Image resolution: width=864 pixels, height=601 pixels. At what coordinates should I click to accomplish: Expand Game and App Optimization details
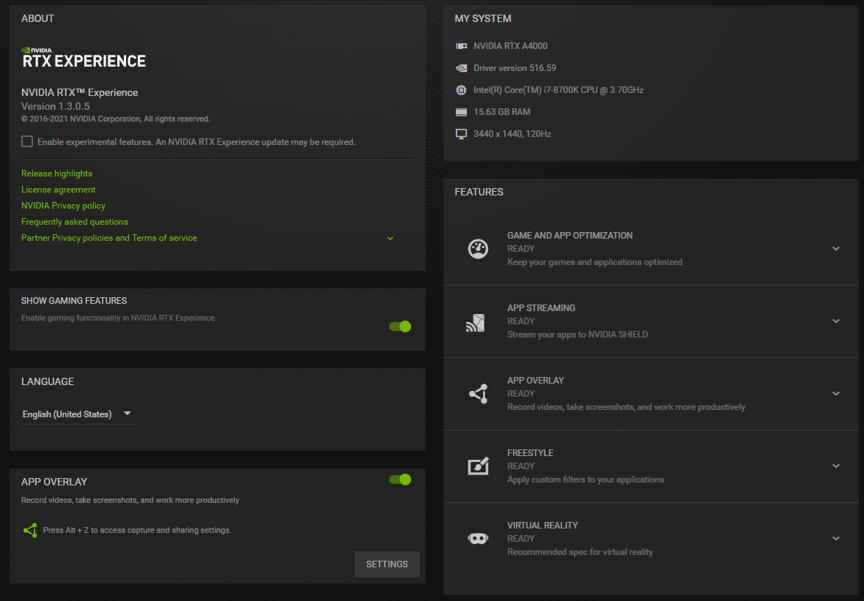click(x=836, y=246)
